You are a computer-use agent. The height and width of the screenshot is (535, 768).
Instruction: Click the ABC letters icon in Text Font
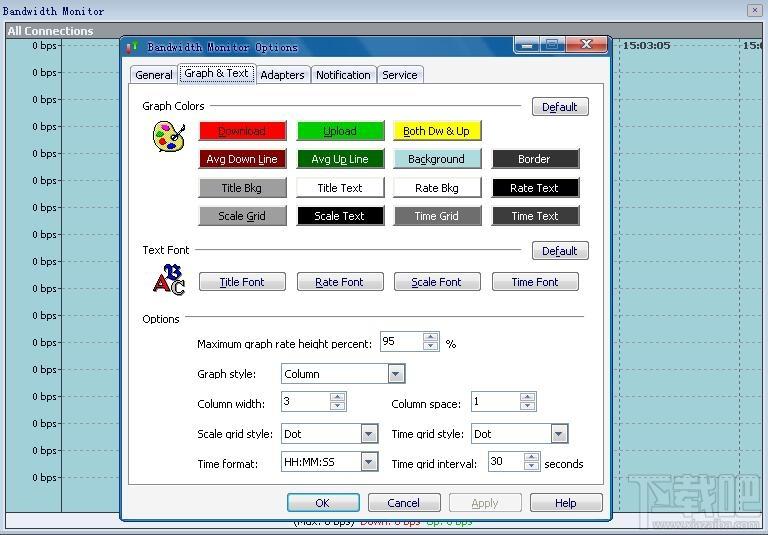coord(169,280)
